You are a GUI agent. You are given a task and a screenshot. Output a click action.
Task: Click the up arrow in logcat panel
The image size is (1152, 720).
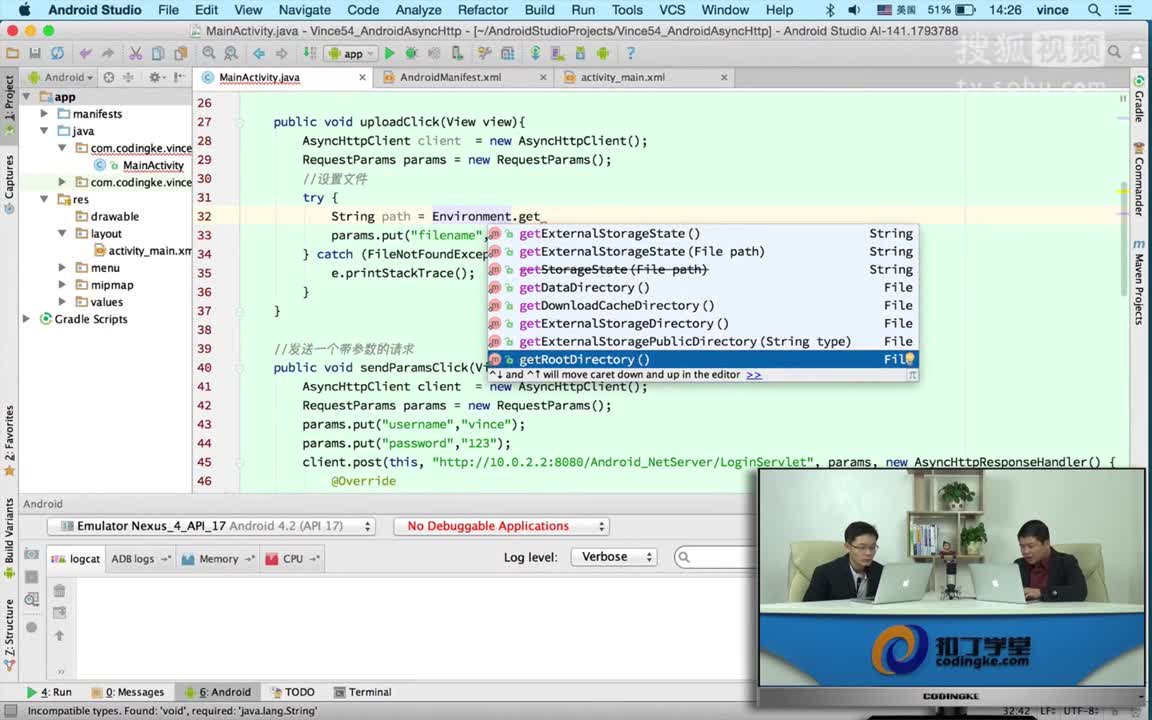coord(59,635)
